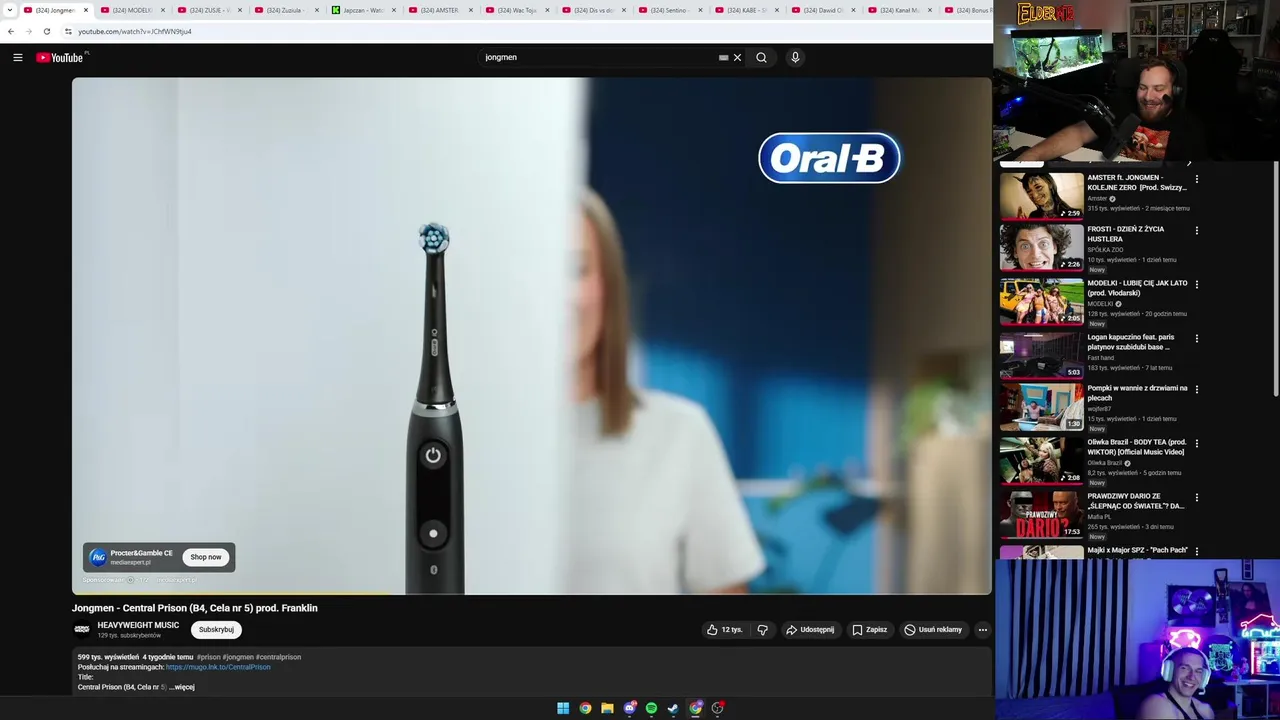
Task: Open the on-screen keyboard in search box
Action: tap(723, 57)
